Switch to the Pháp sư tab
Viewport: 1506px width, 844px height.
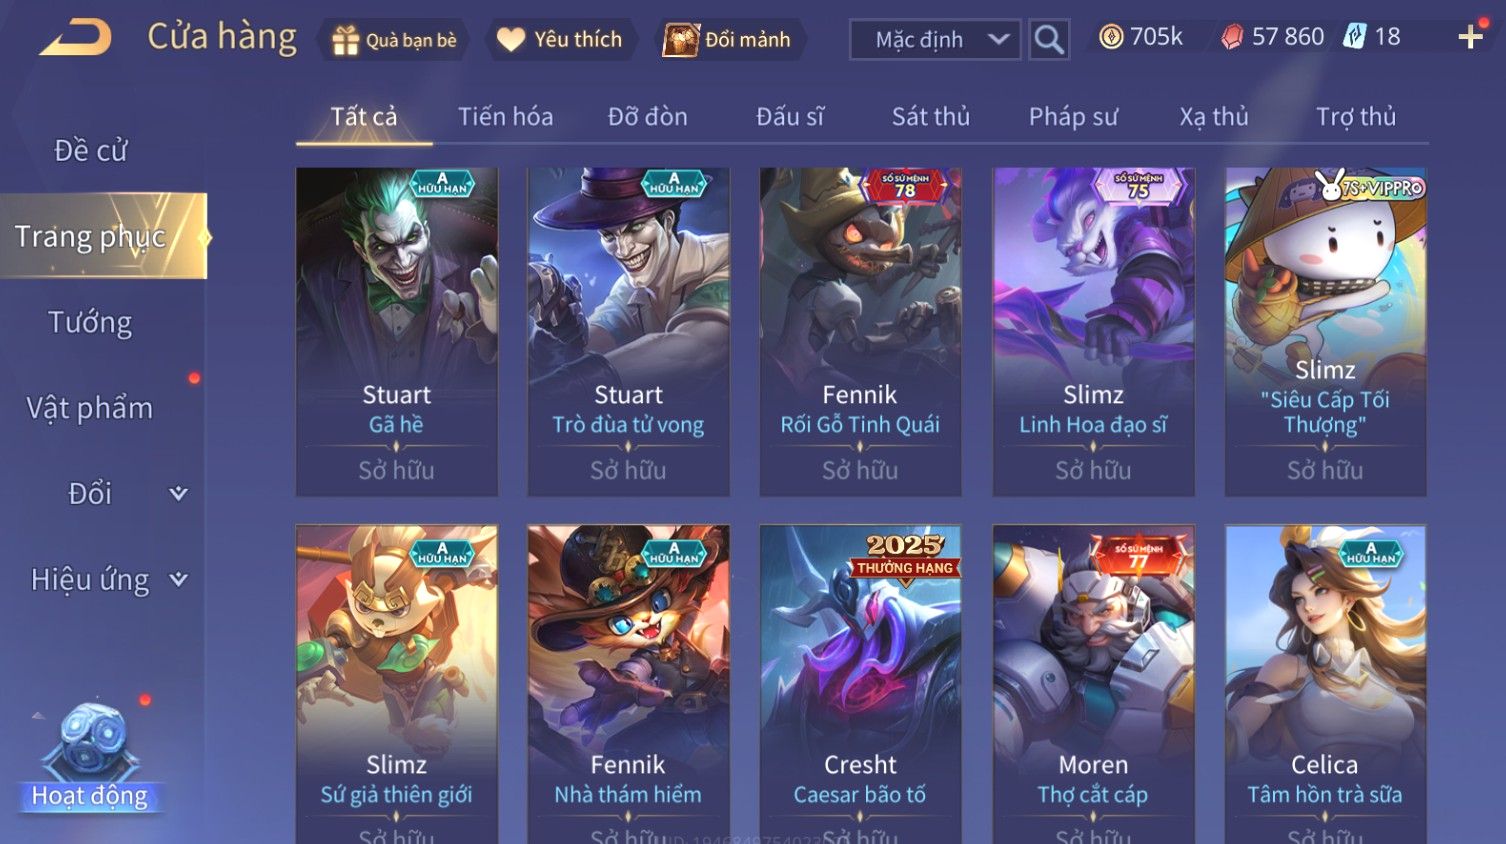pos(1074,117)
